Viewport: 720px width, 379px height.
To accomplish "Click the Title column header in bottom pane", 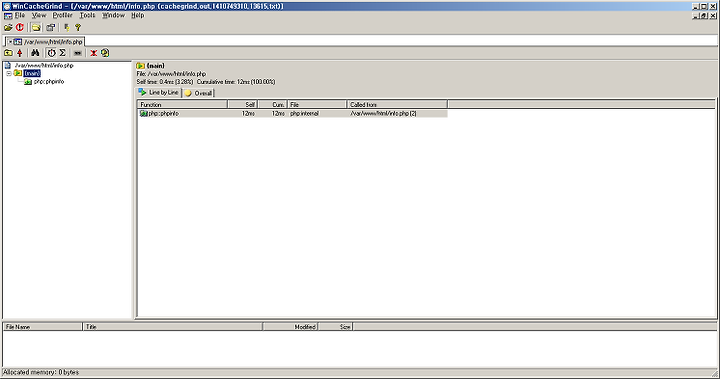I will pyautogui.click(x=173, y=327).
